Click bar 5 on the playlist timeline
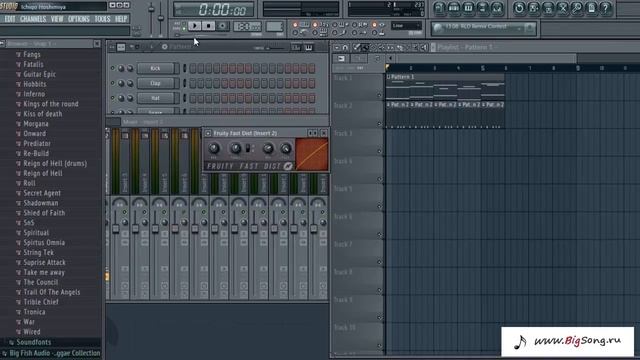 point(482,68)
